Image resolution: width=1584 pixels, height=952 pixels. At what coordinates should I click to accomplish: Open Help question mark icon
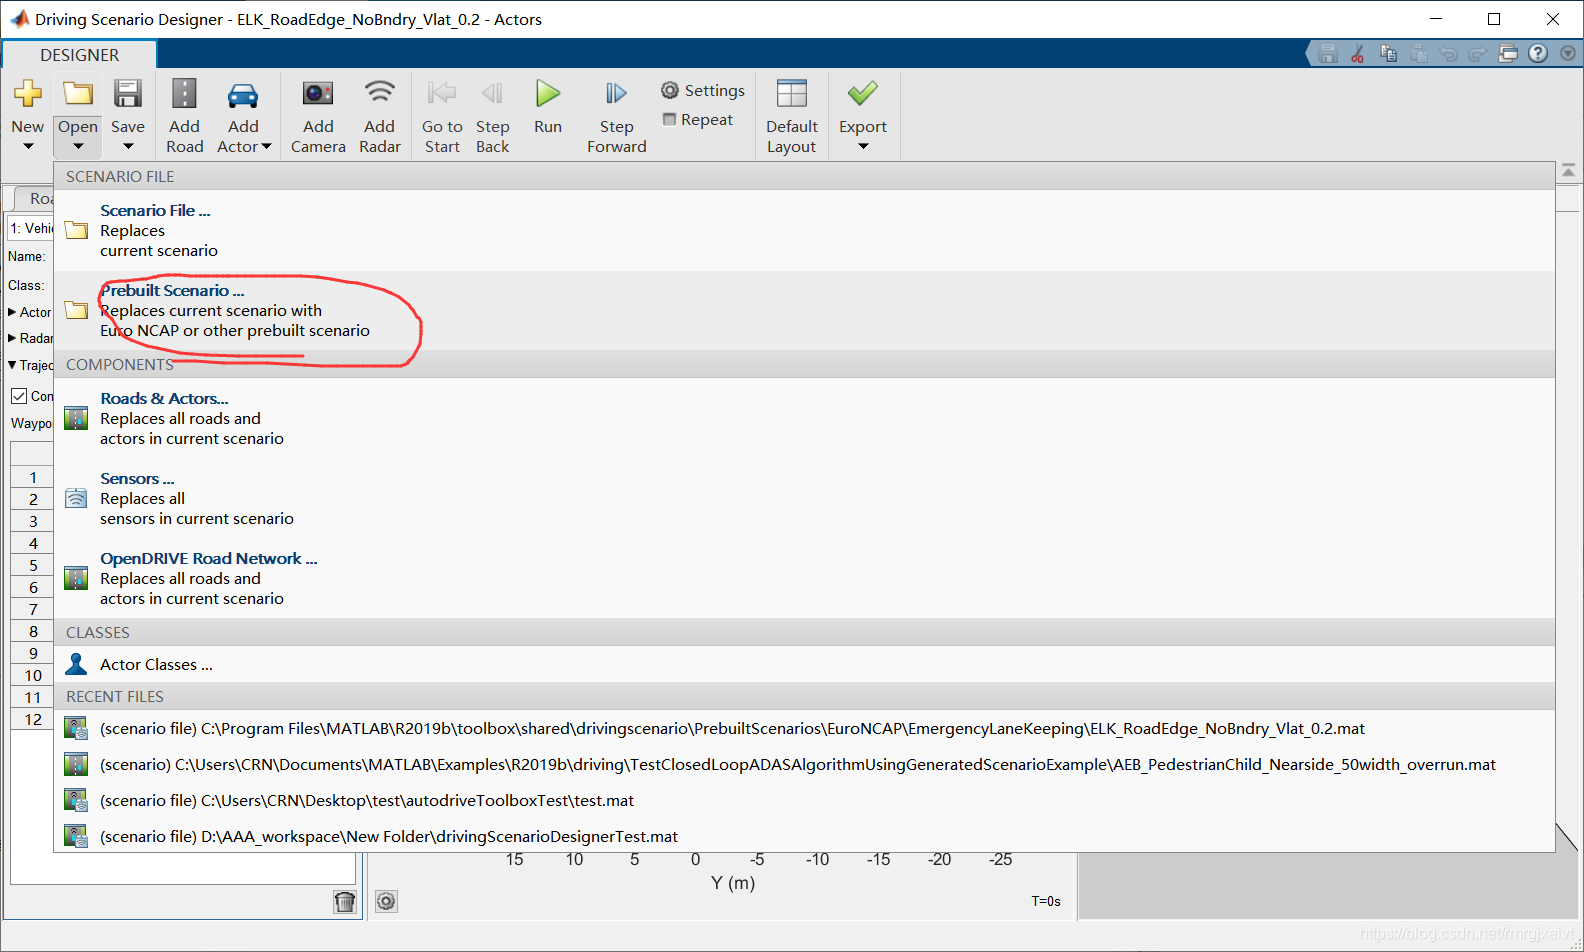pos(1538,54)
